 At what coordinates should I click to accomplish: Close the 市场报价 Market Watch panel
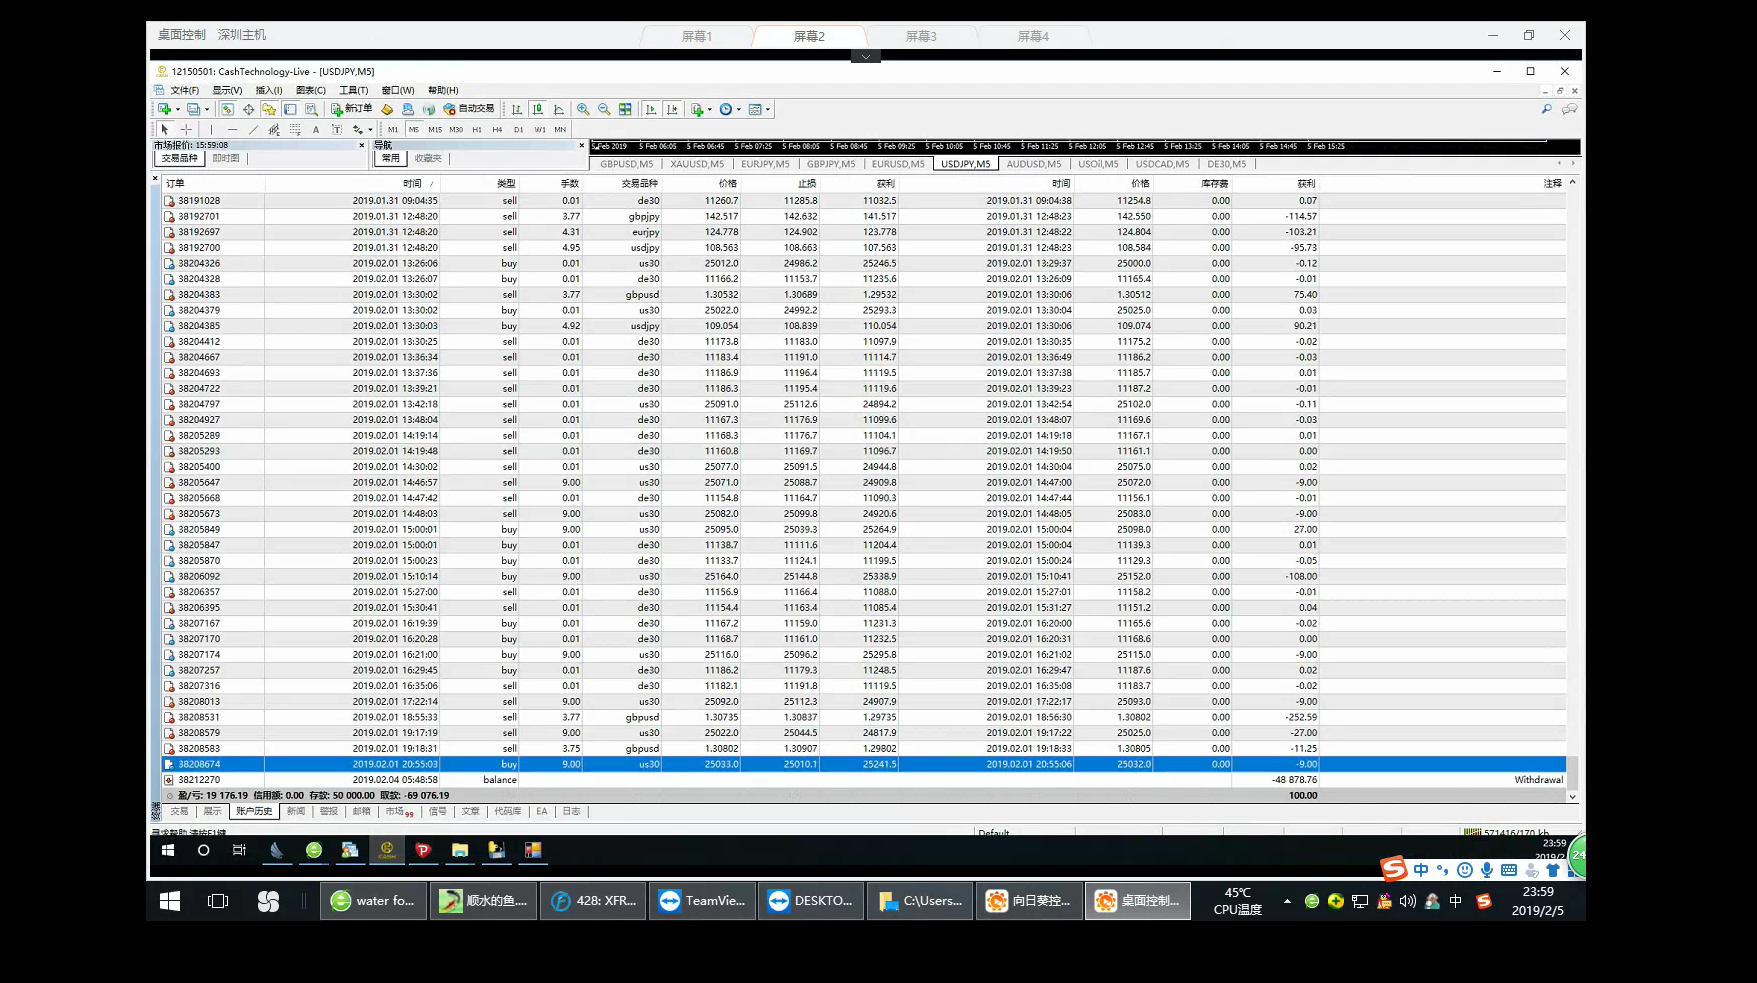362,145
